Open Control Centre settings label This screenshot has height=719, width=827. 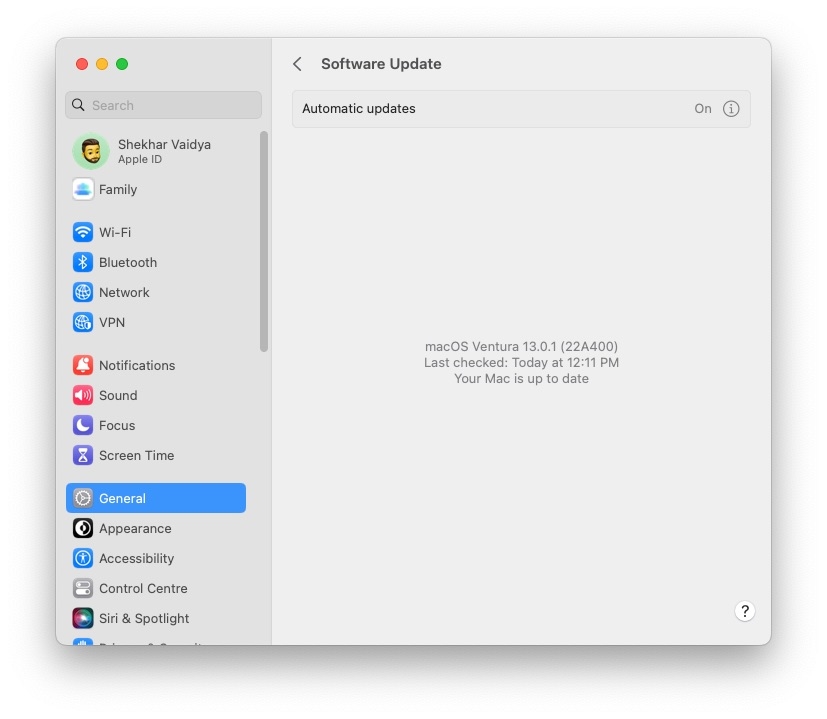coord(143,588)
